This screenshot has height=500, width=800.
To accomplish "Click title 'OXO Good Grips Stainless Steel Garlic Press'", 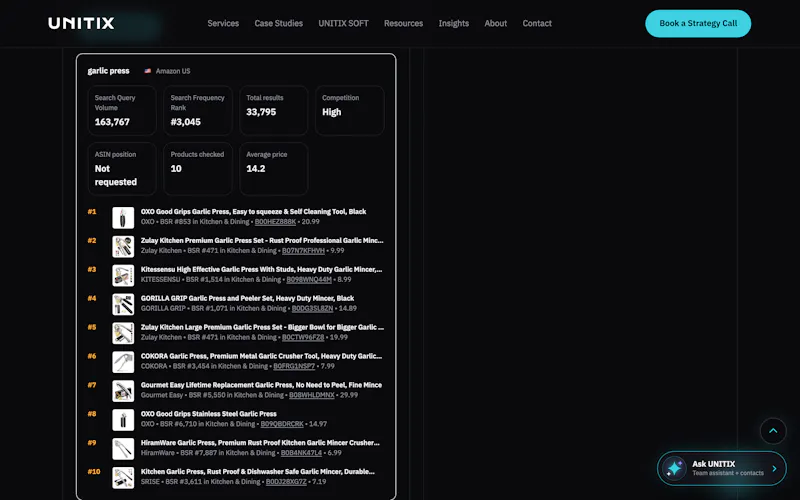I will click(x=209, y=414).
